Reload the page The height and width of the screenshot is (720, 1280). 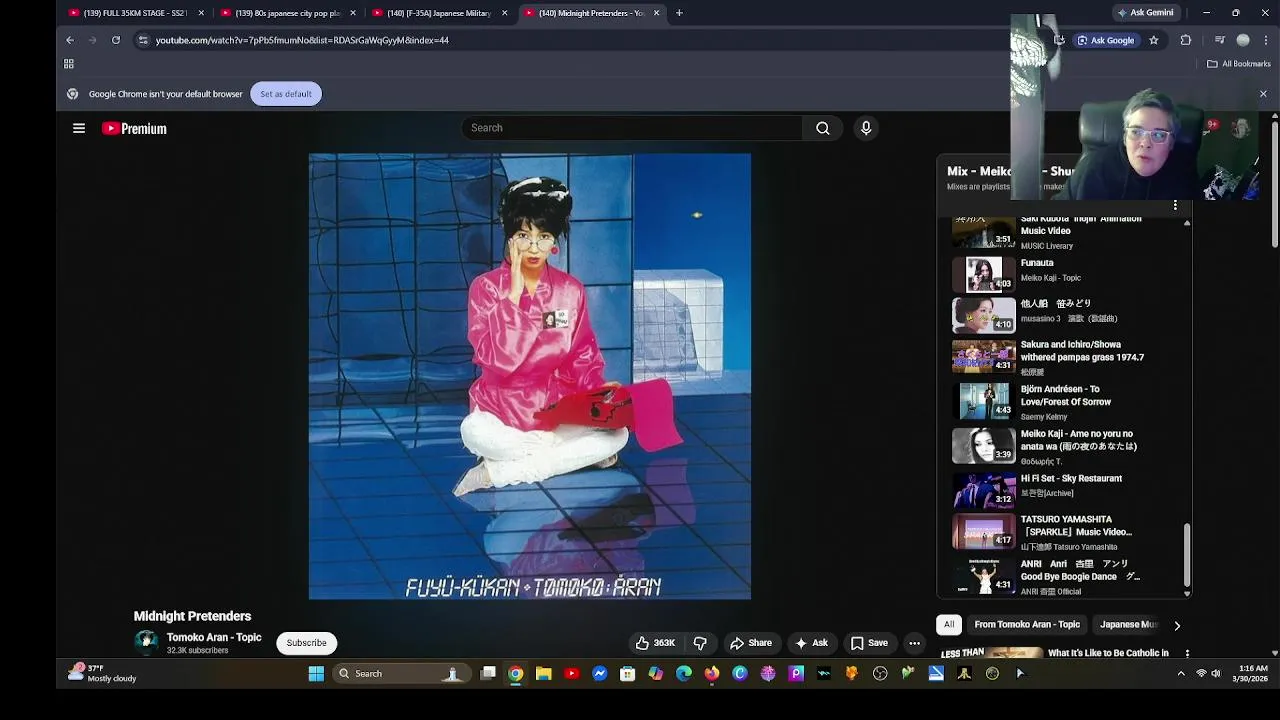[x=116, y=40]
